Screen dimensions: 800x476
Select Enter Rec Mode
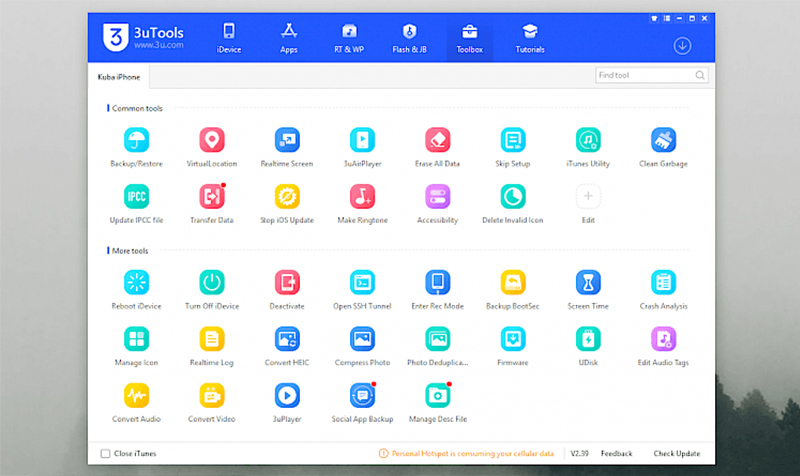tap(438, 282)
